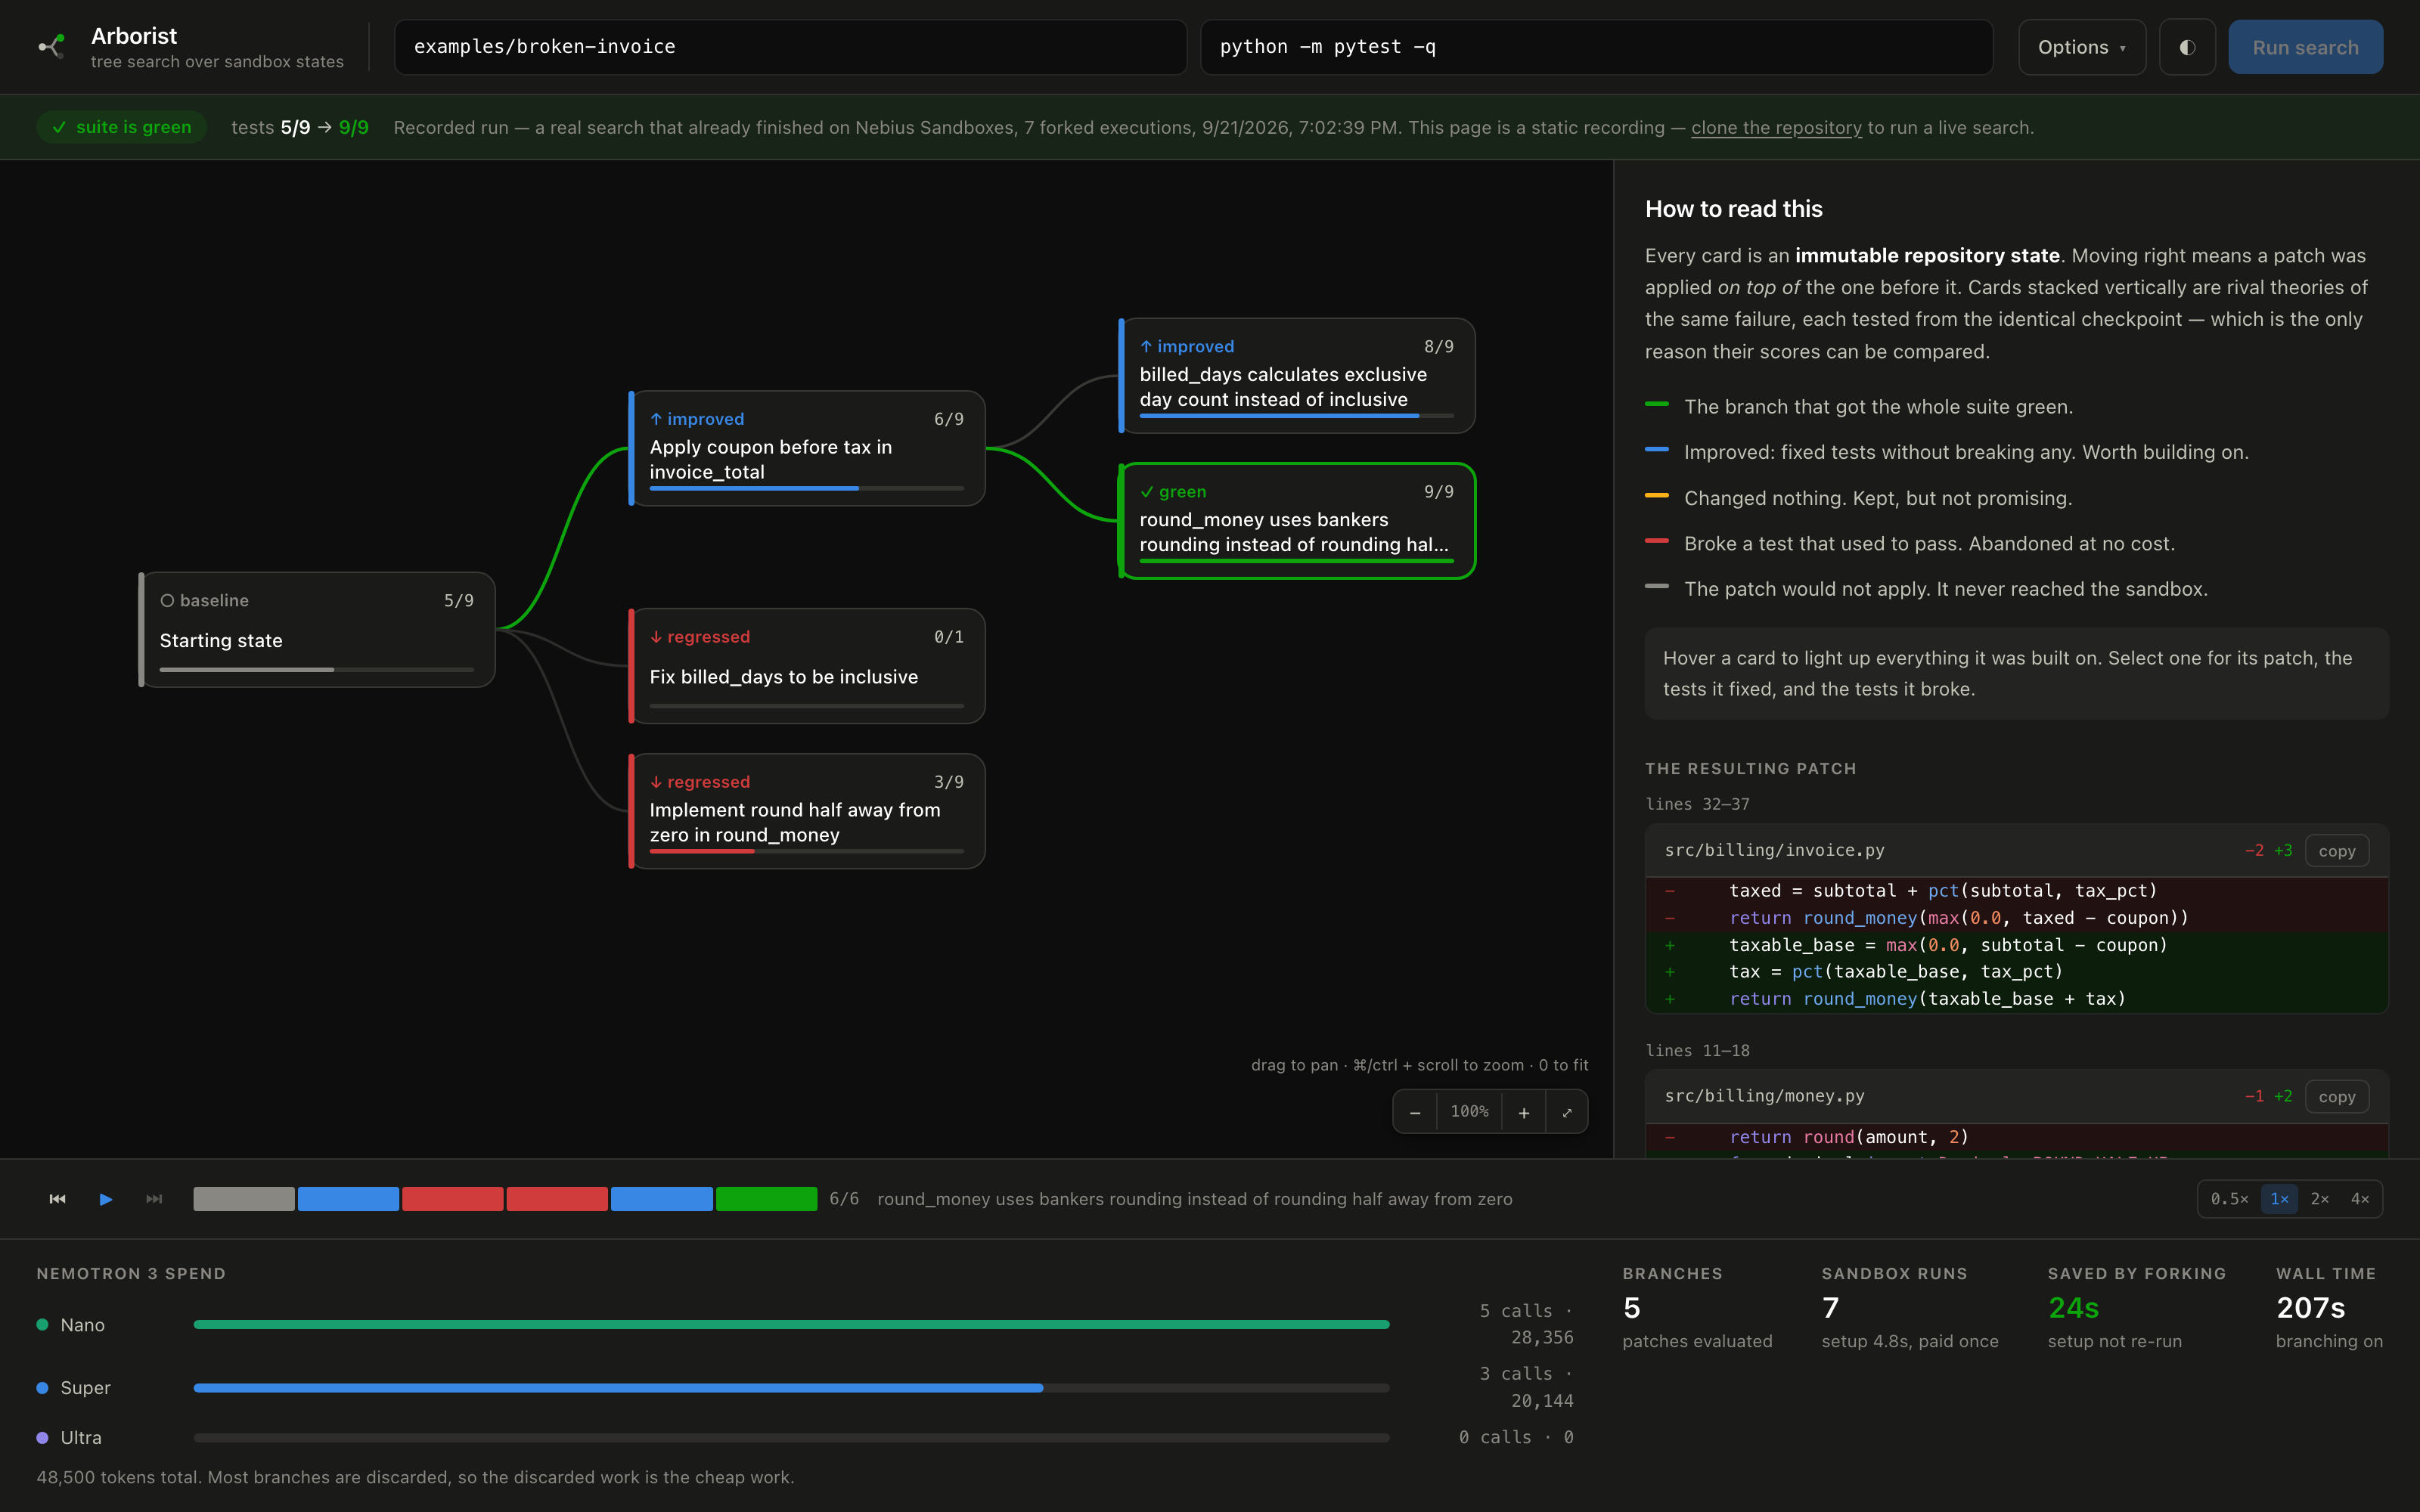This screenshot has width=2420, height=1512.
Task: Jump to the gray baseline timeline segment
Action: click(x=244, y=1199)
